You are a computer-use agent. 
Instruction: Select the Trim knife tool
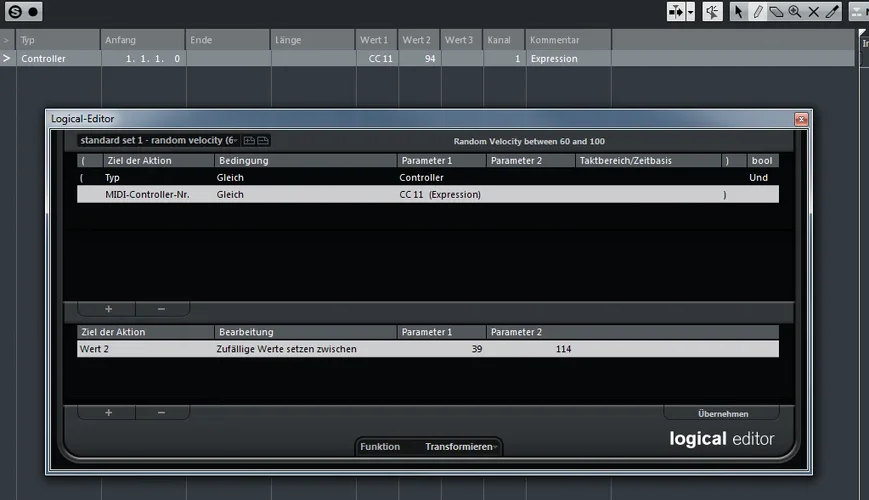pyautogui.click(x=832, y=12)
